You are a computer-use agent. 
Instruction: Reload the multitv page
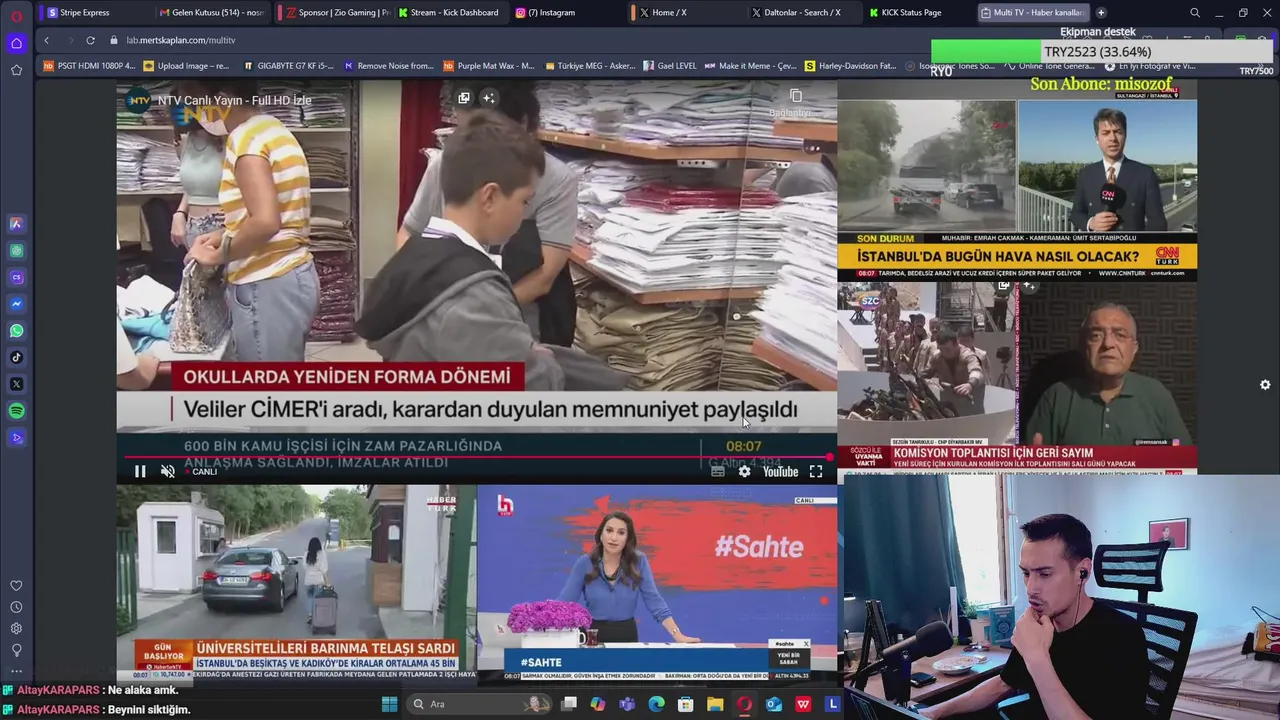pyautogui.click(x=90, y=40)
